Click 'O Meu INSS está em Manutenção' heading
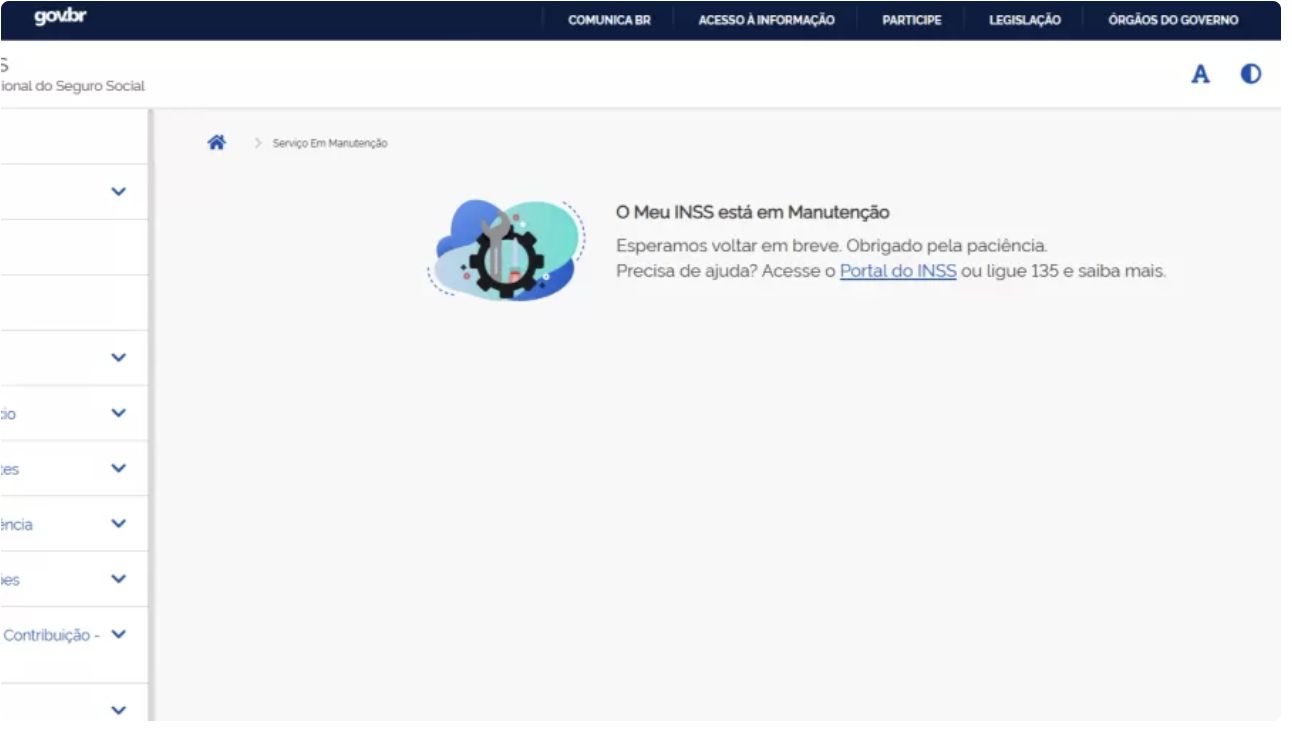Screen dimensions: 1292x744 752,213
